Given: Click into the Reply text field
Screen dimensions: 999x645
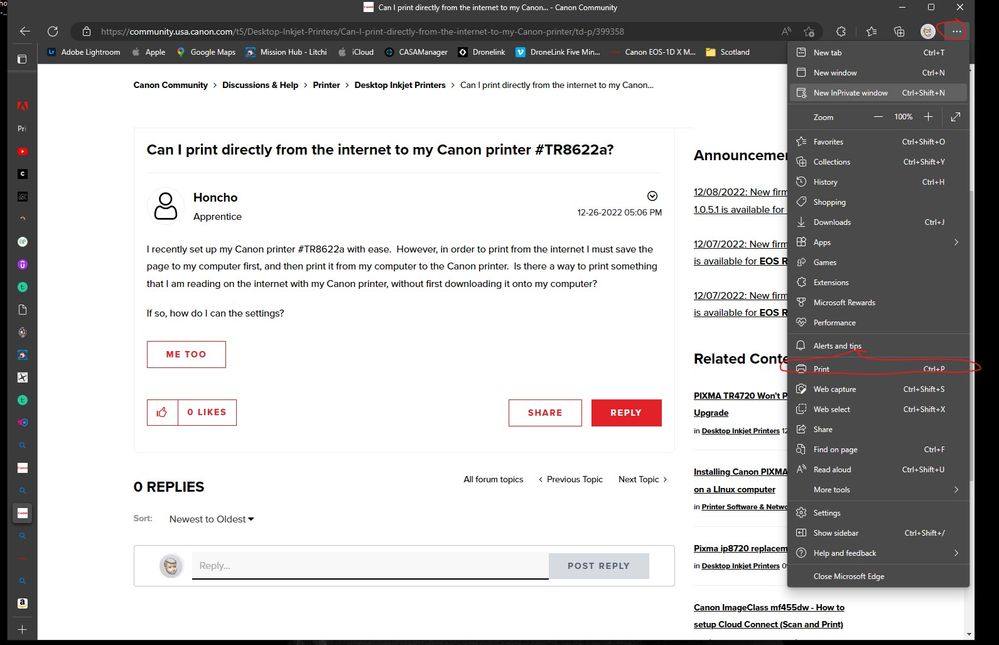Looking at the screenshot, I should (x=370, y=566).
